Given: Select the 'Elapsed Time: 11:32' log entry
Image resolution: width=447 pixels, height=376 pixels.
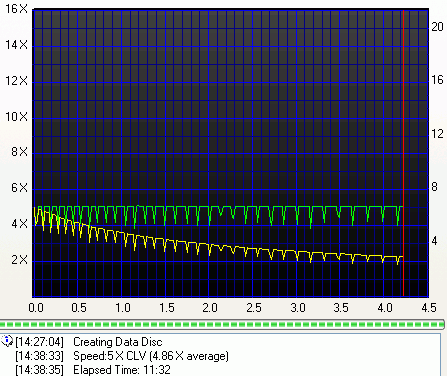Looking at the screenshot, I should [122, 370].
